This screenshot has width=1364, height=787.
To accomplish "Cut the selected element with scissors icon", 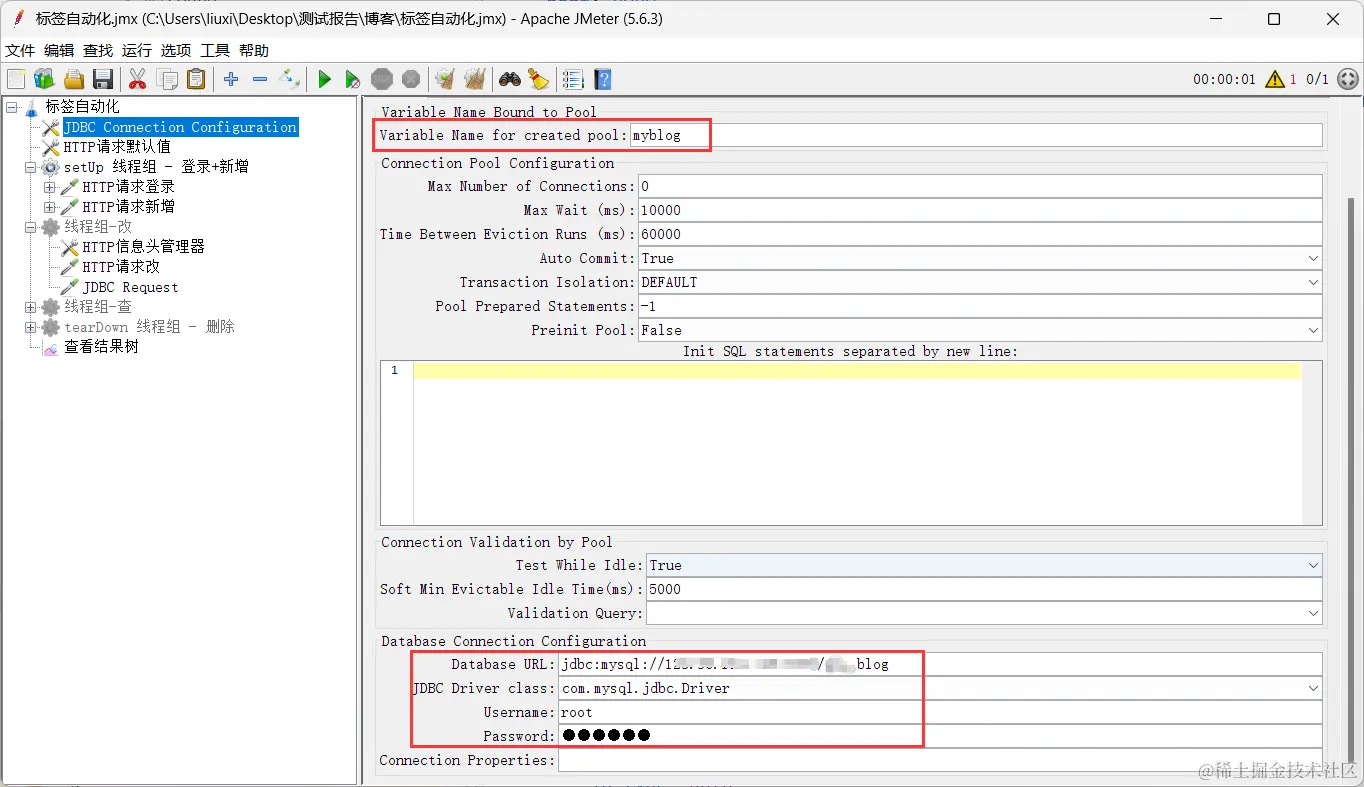I will (x=138, y=79).
